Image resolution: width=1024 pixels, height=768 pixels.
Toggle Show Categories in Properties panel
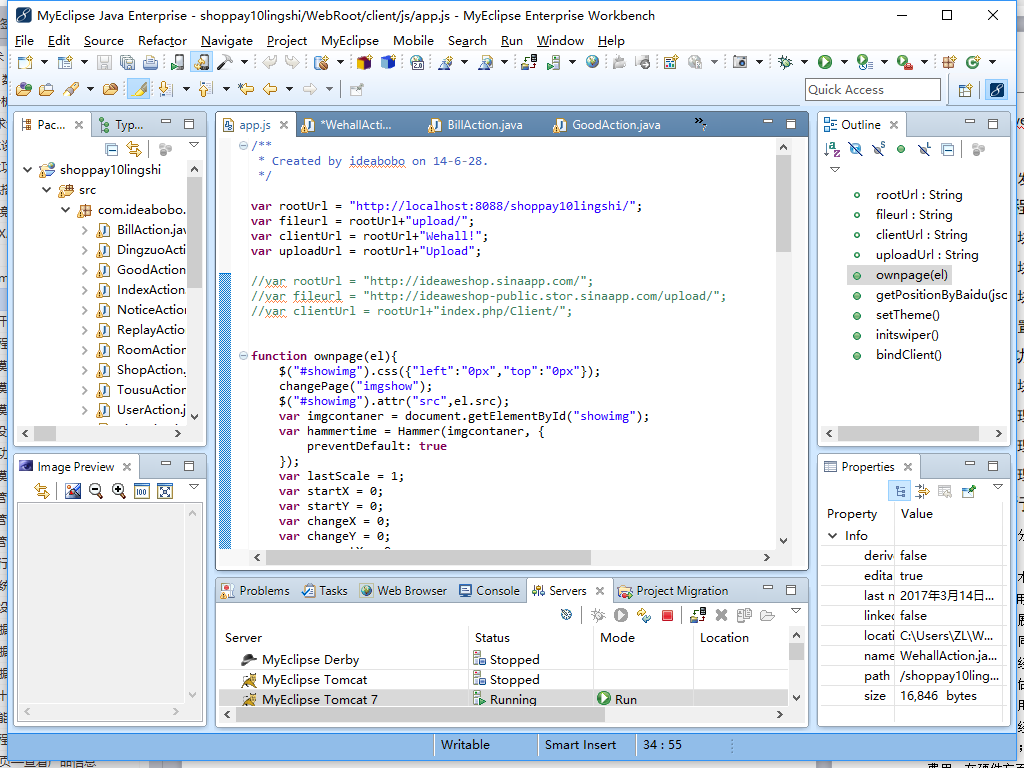(x=901, y=491)
